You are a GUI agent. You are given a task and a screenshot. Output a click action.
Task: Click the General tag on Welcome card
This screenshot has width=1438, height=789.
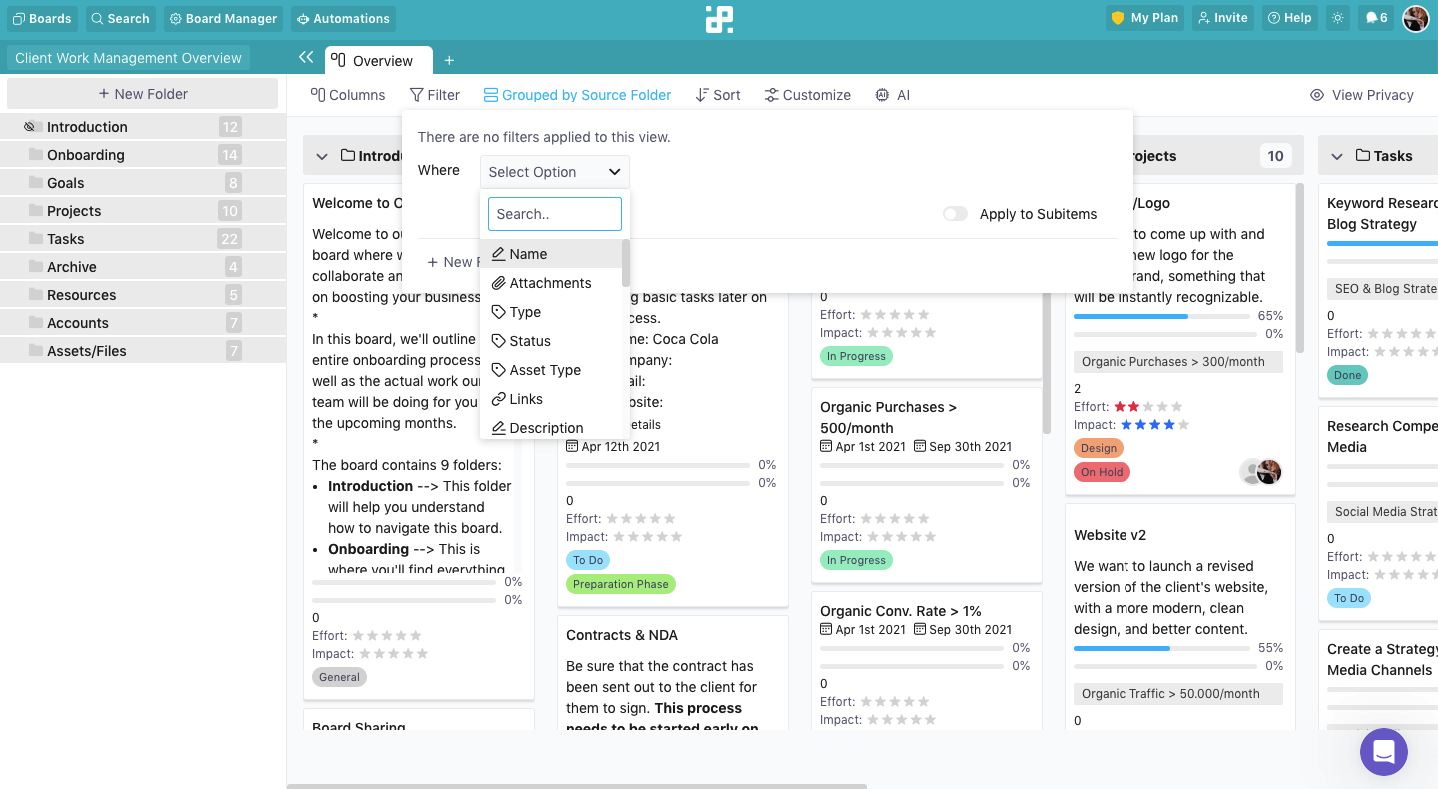(339, 677)
